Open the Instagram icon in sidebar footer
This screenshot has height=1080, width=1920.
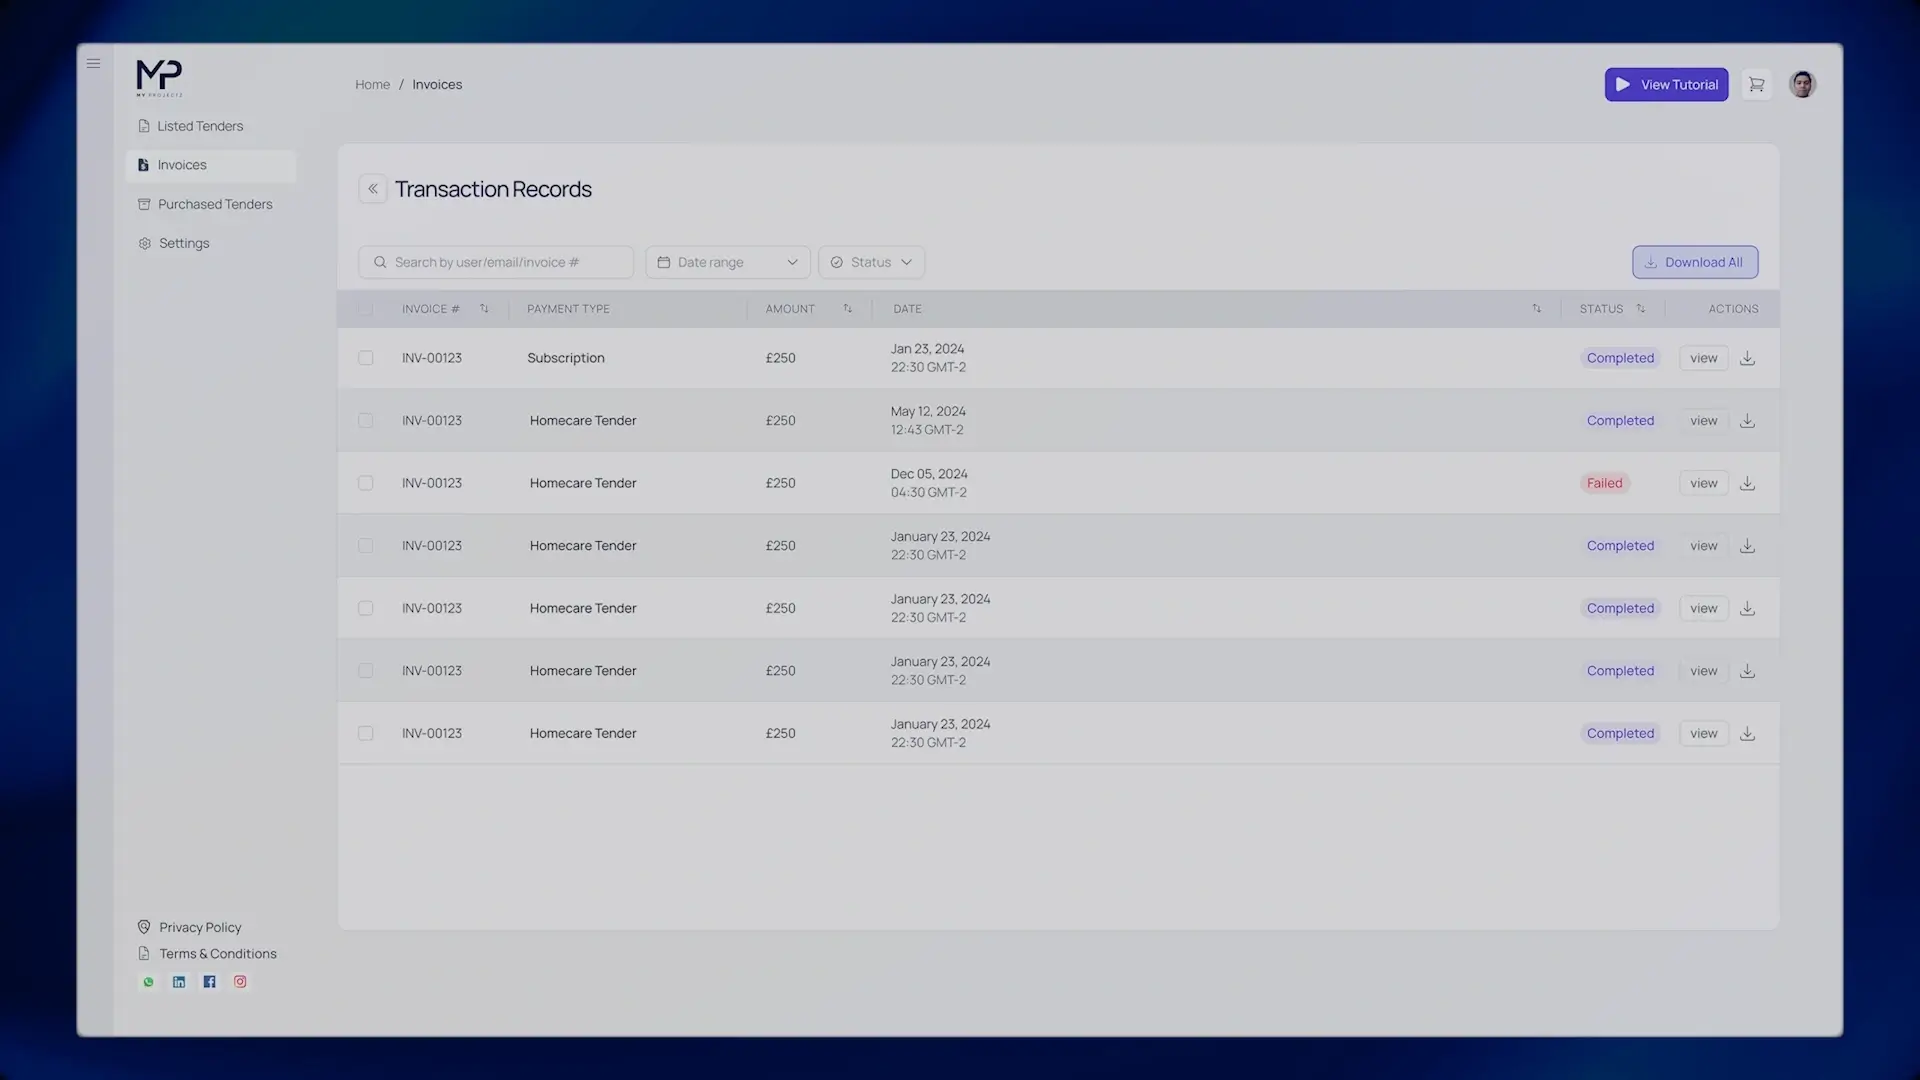point(240,982)
